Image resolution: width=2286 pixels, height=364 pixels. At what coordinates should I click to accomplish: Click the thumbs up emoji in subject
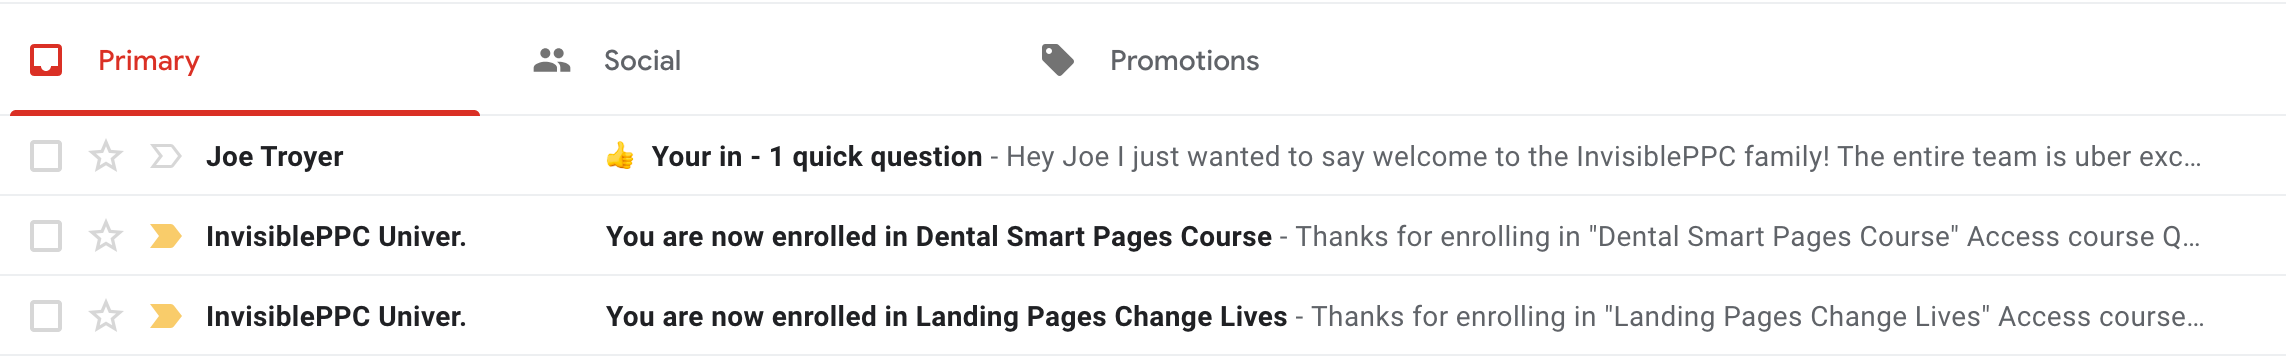tap(620, 156)
